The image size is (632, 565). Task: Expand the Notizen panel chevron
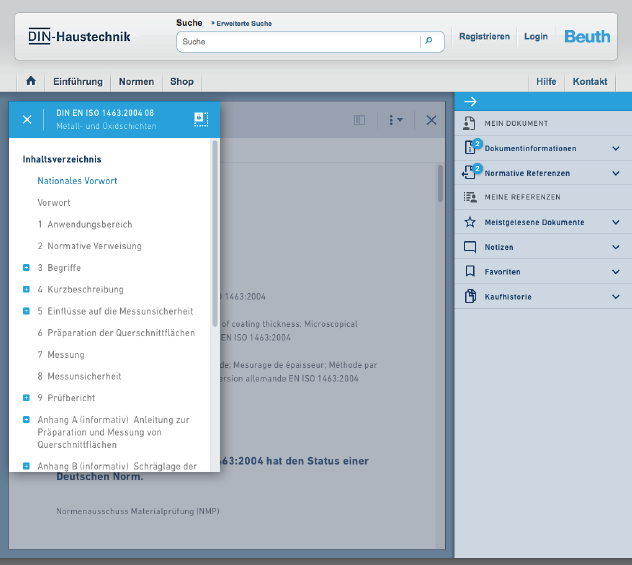pyautogui.click(x=615, y=246)
